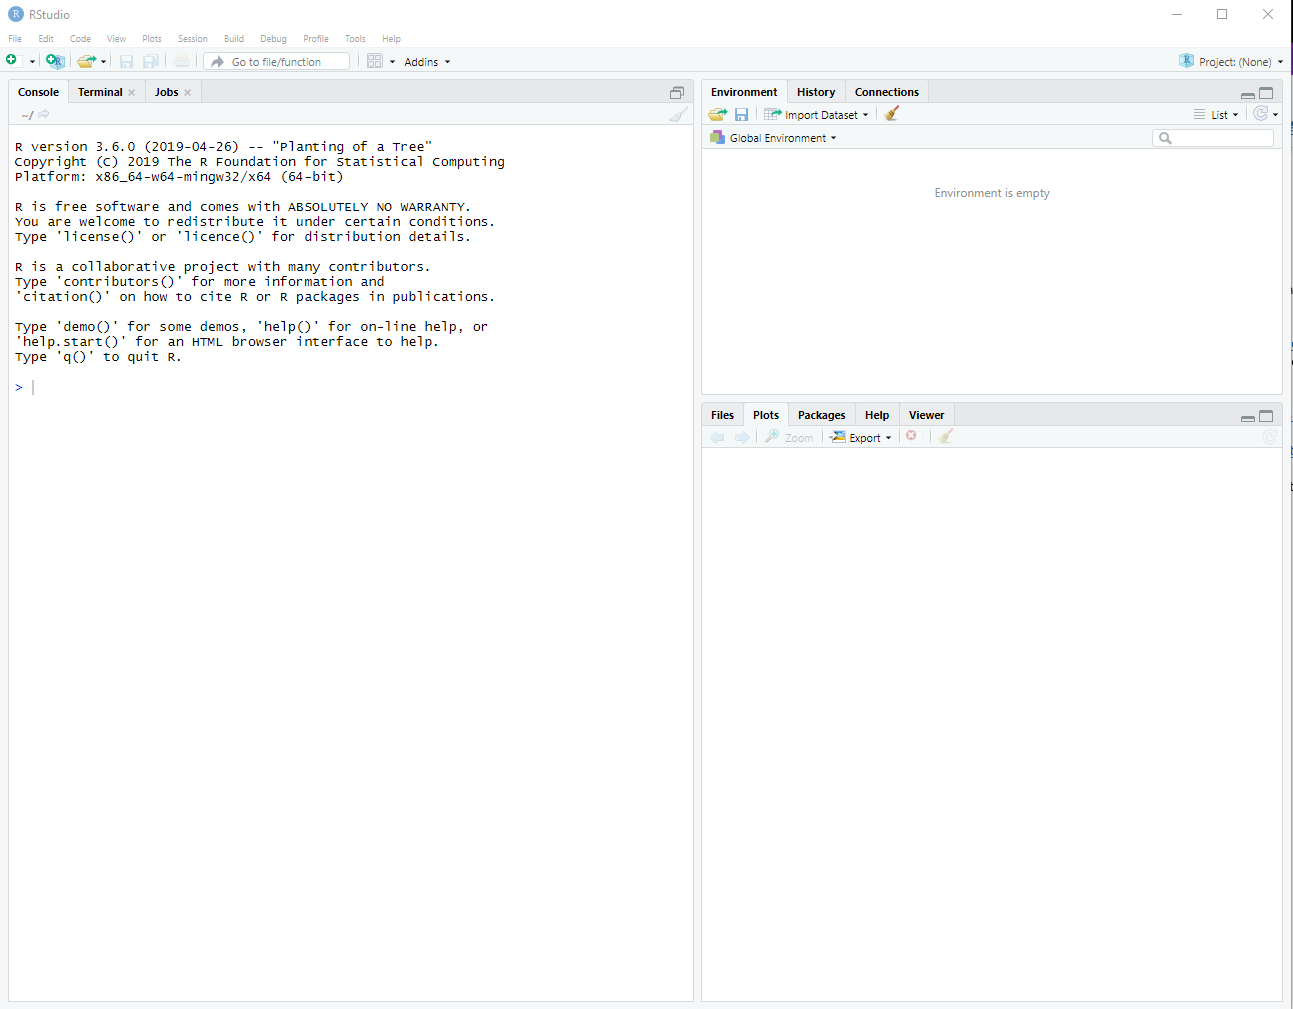
Task: Open the Profile menu
Action: [316, 39]
